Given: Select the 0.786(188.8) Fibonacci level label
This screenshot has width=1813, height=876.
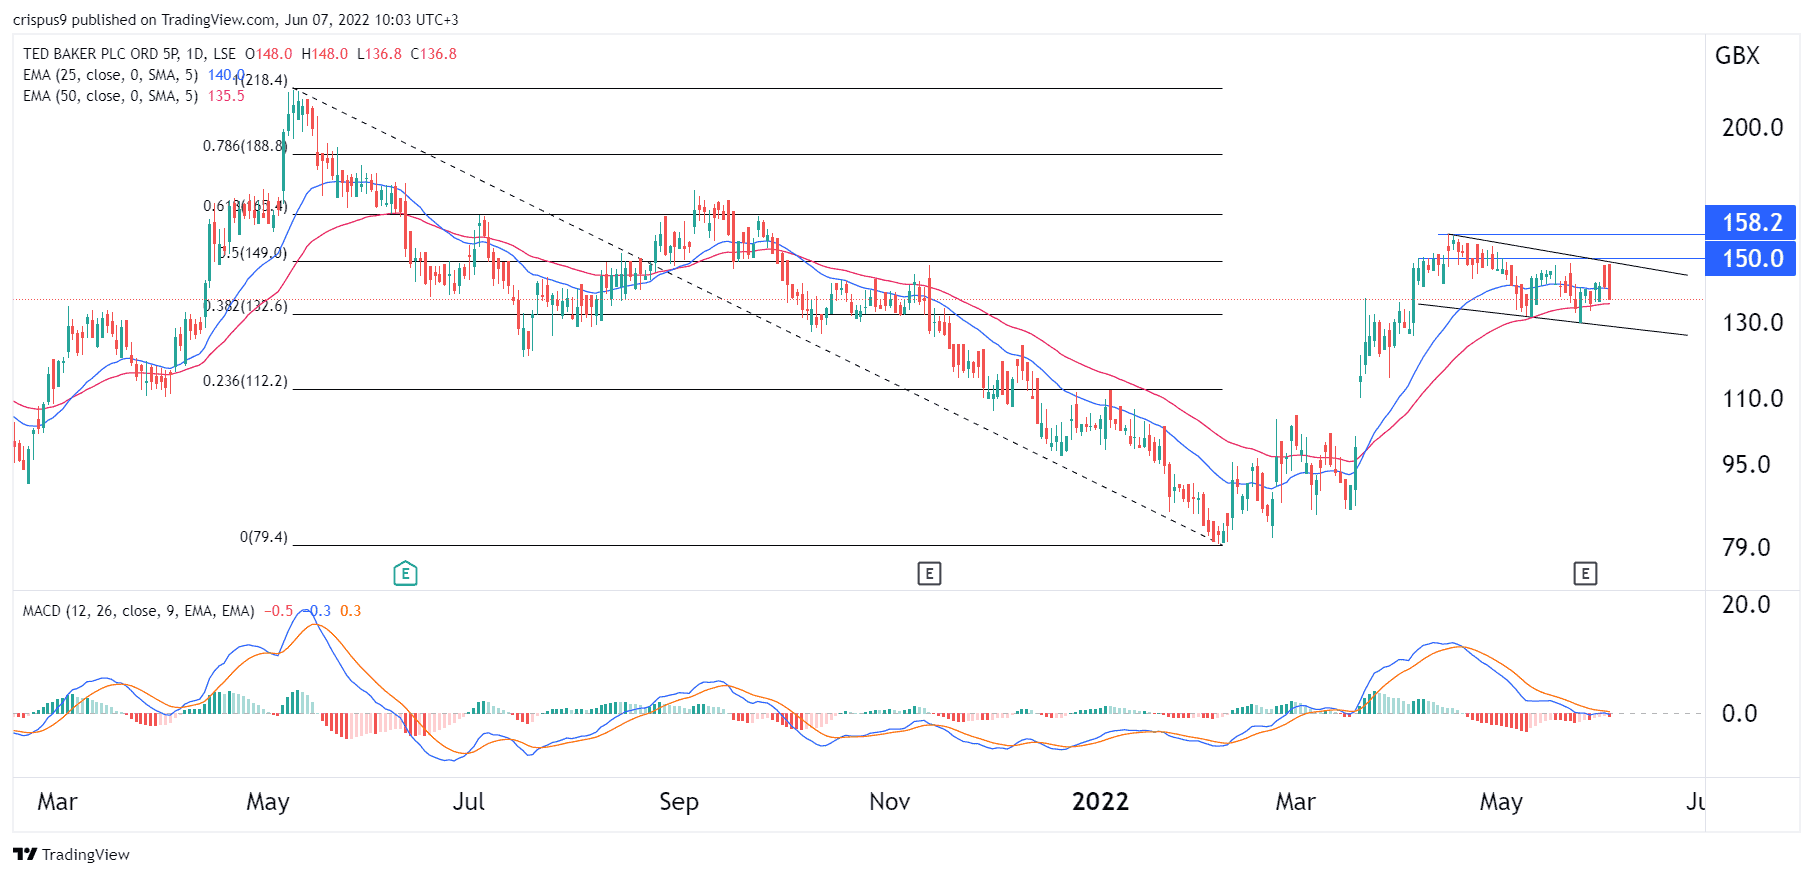Looking at the screenshot, I should [x=244, y=146].
